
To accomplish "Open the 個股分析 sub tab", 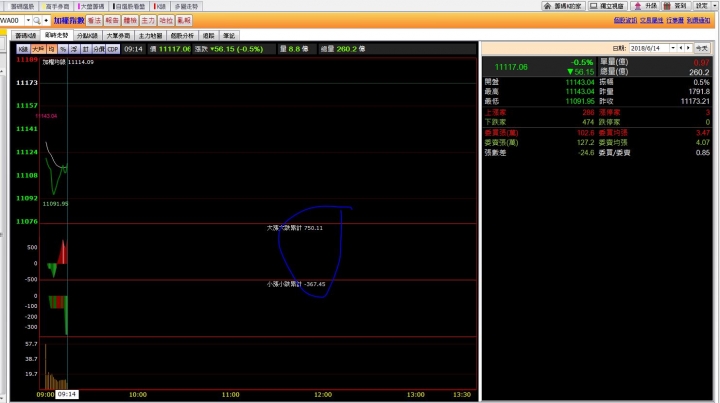I will point(182,35).
